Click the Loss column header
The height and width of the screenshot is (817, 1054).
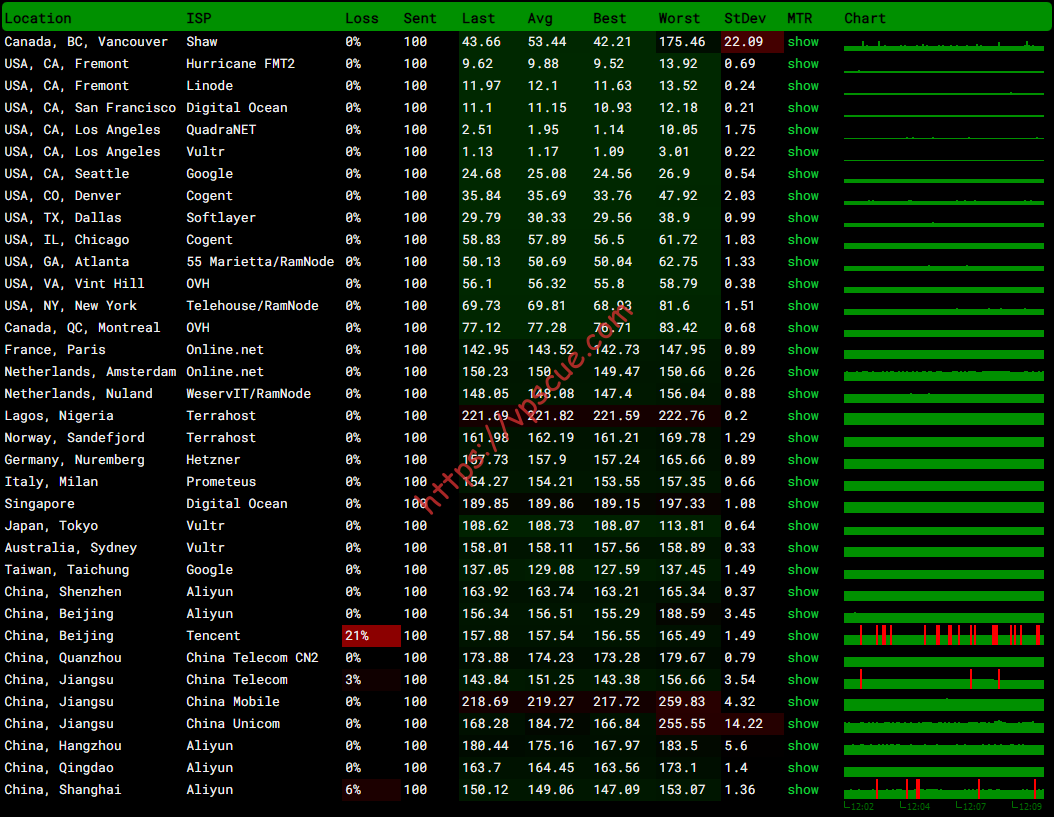[x=362, y=19]
